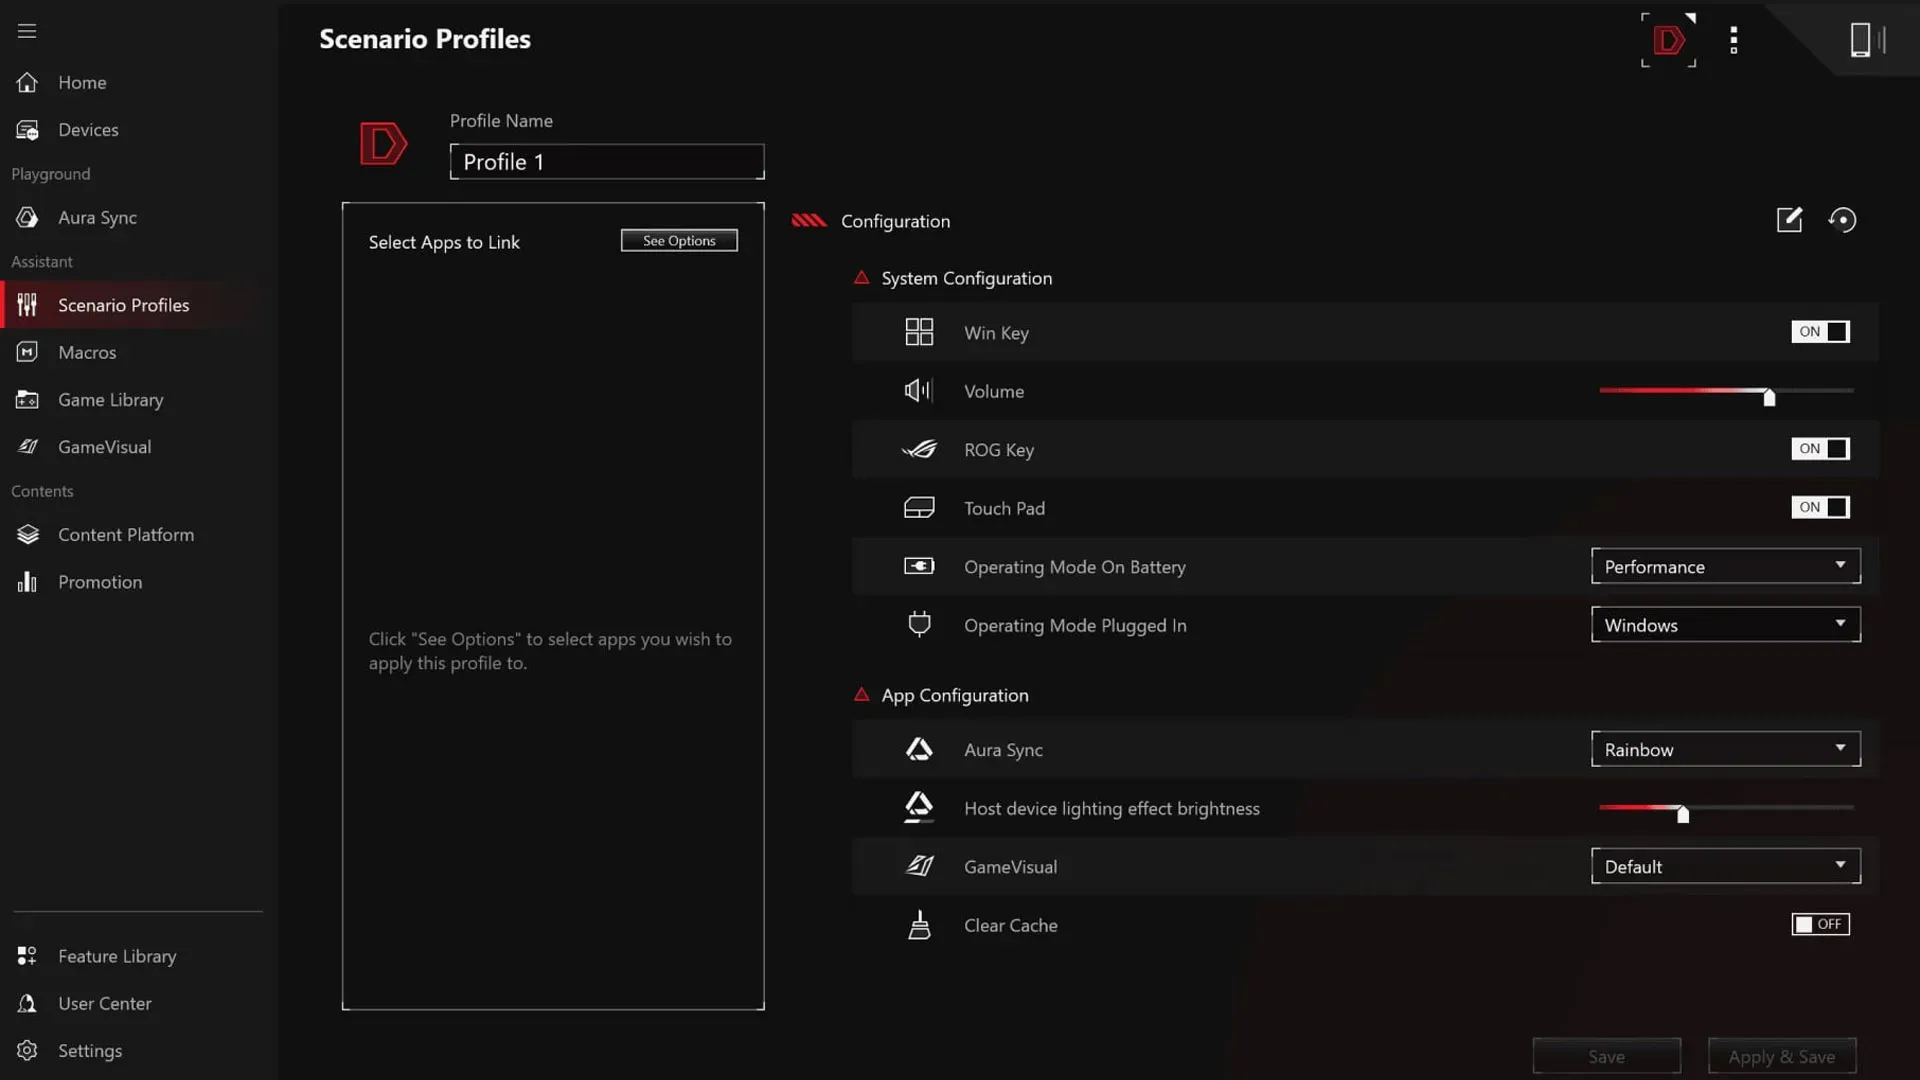Disable the Touch Pad switch
1920x1080 pixels.
(x=1820, y=507)
